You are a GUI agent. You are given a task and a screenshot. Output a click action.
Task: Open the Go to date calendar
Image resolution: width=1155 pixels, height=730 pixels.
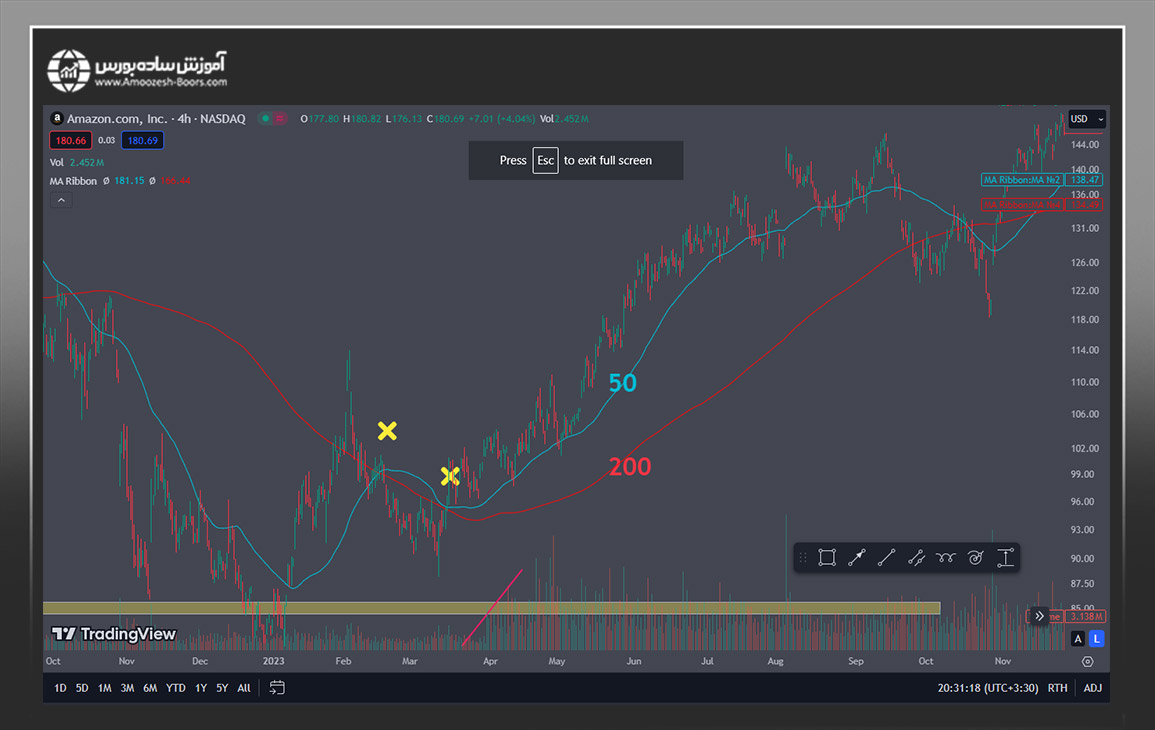(277, 688)
